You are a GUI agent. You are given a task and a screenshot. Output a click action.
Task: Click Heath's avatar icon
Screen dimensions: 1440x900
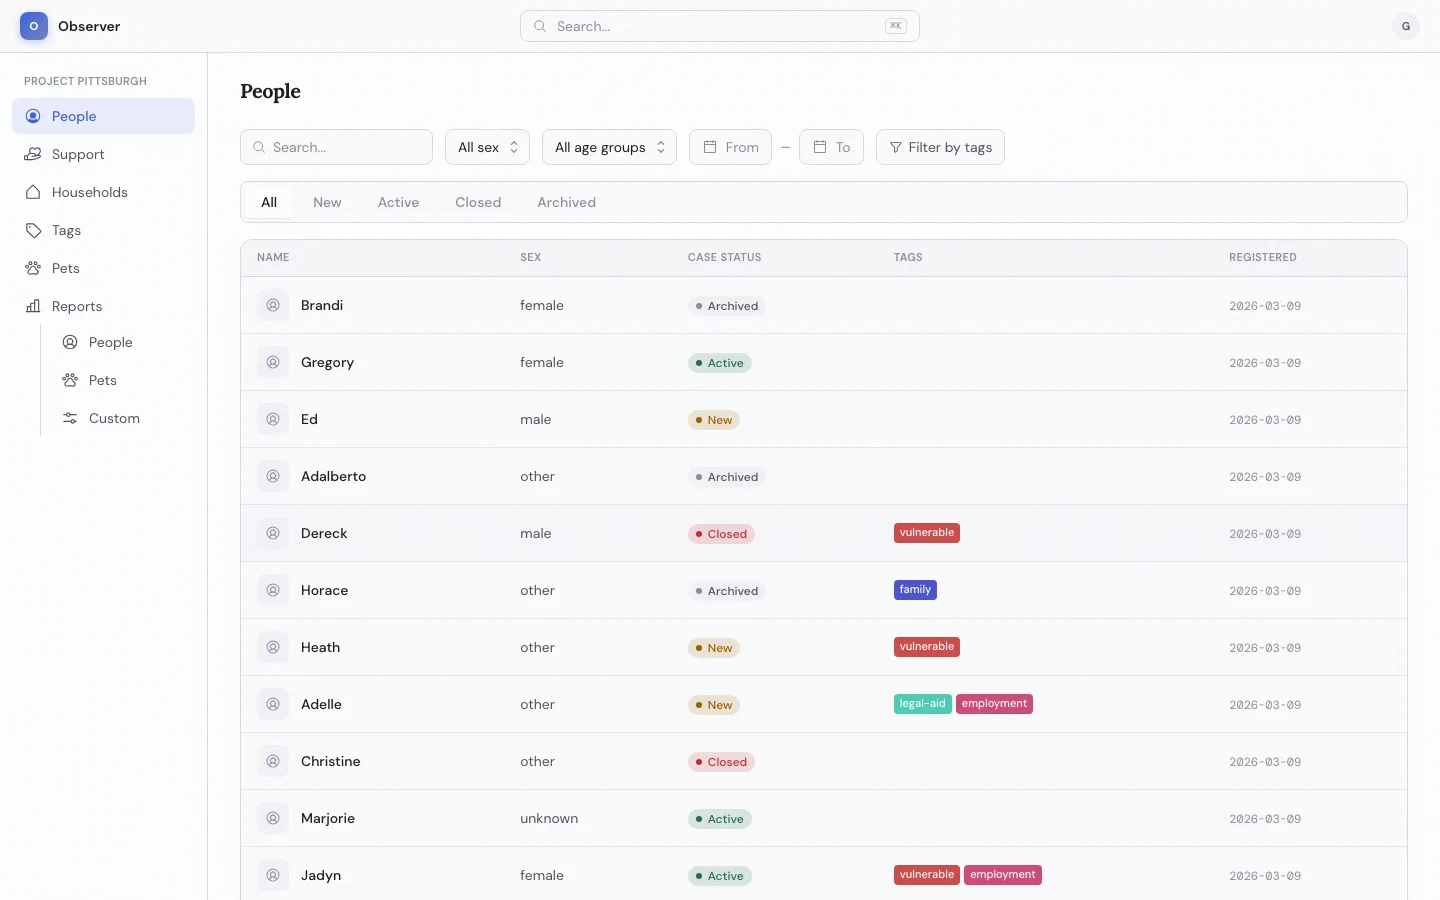tap(273, 647)
